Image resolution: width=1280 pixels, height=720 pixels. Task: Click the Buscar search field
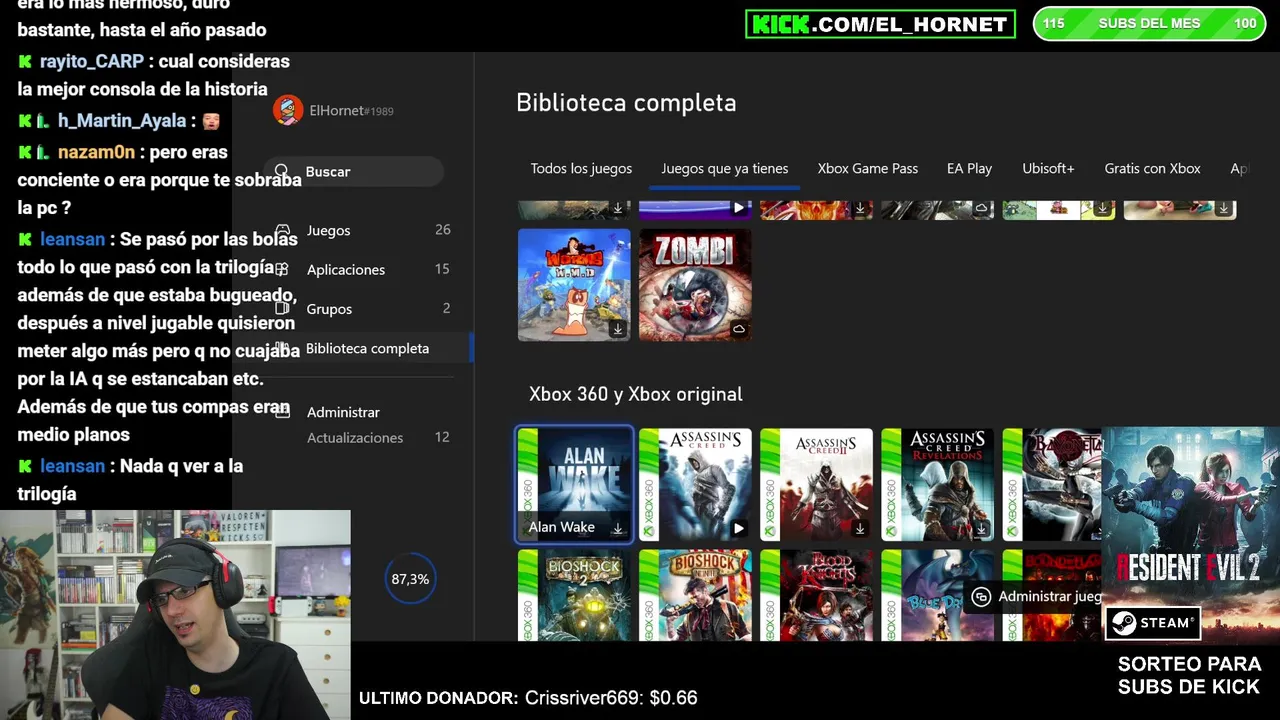tap(354, 172)
